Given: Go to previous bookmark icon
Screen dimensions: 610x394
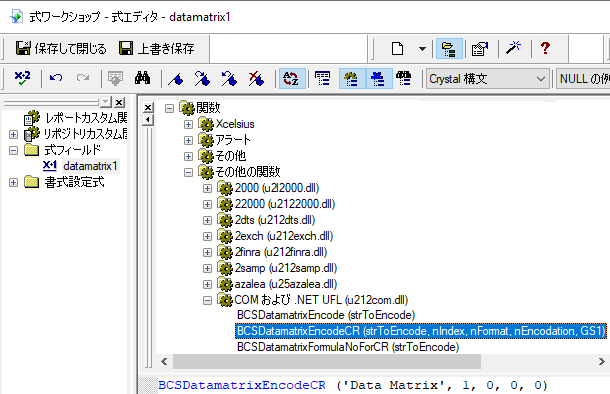Looking at the screenshot, I should pos(229,79).
